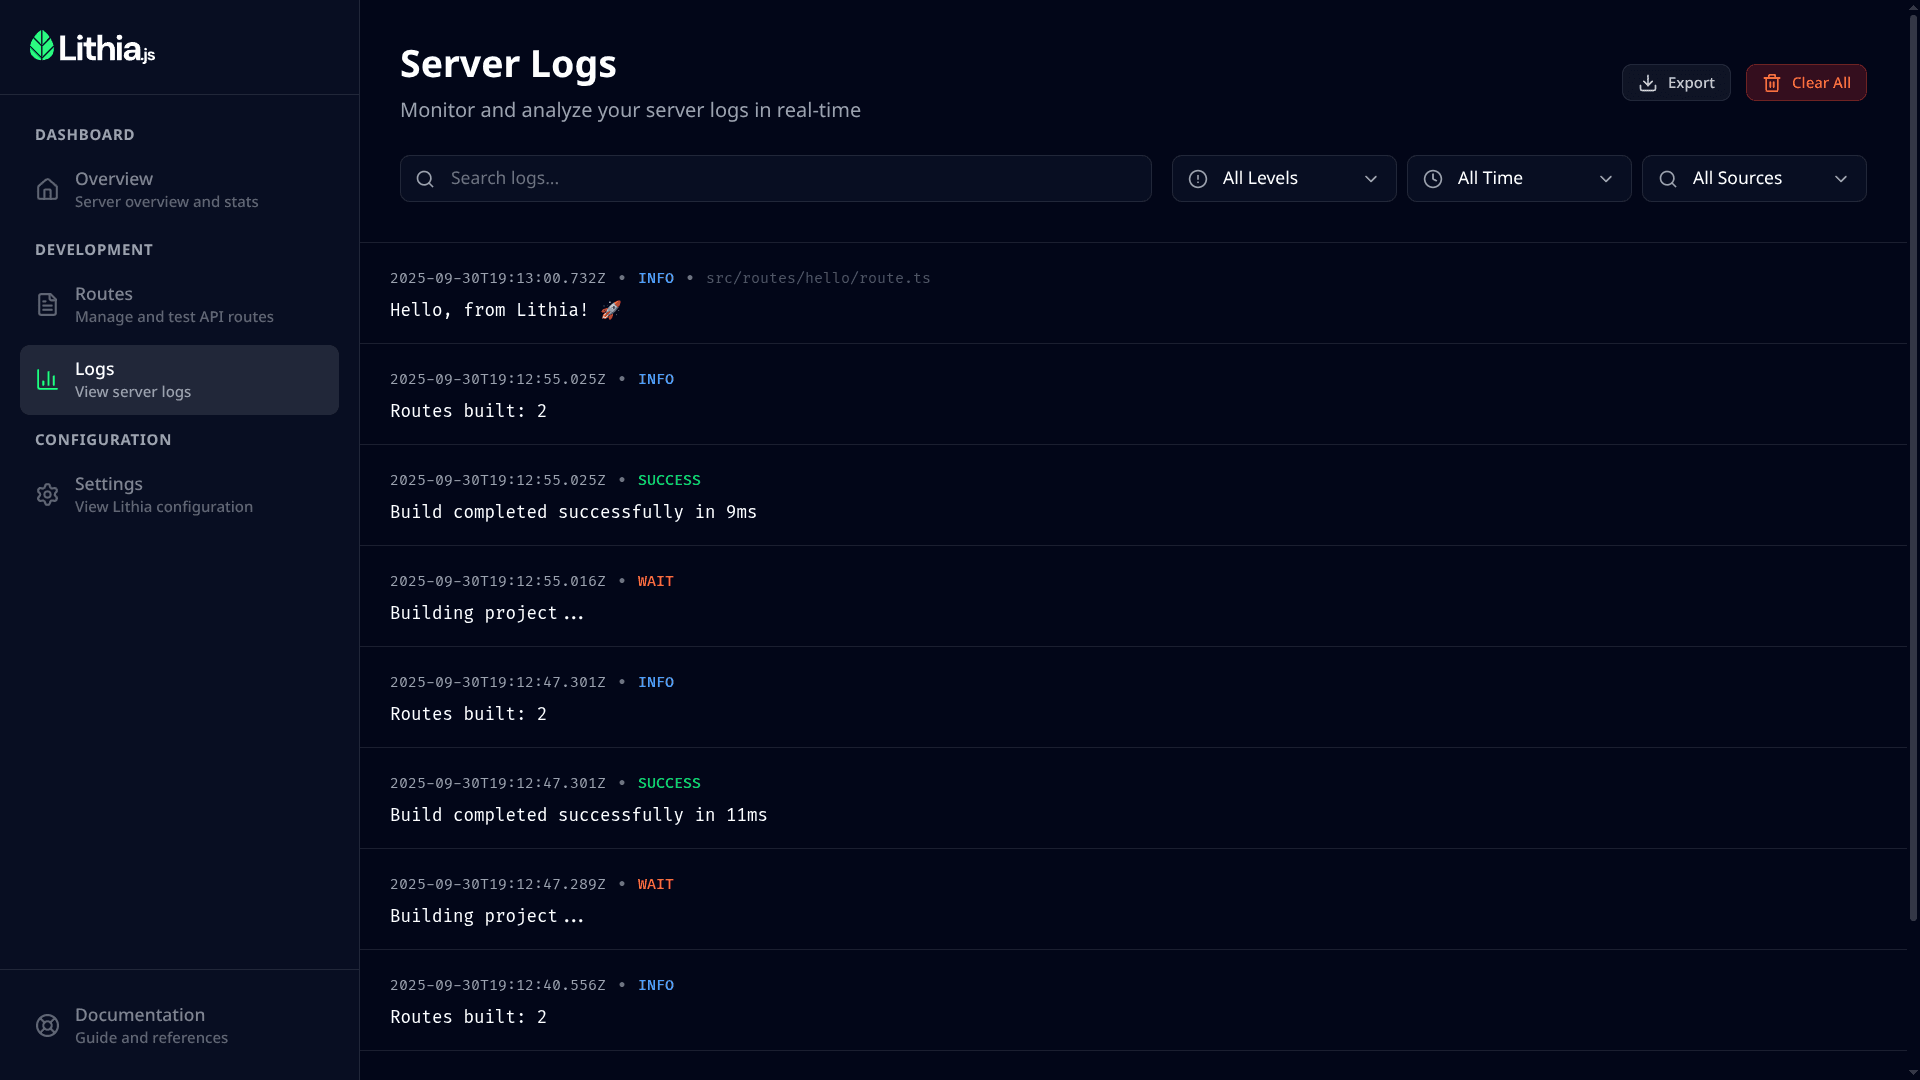Click the magnifier icon in search box
This screenshot has width=1920, height=1080.
[x=425, y=179]
